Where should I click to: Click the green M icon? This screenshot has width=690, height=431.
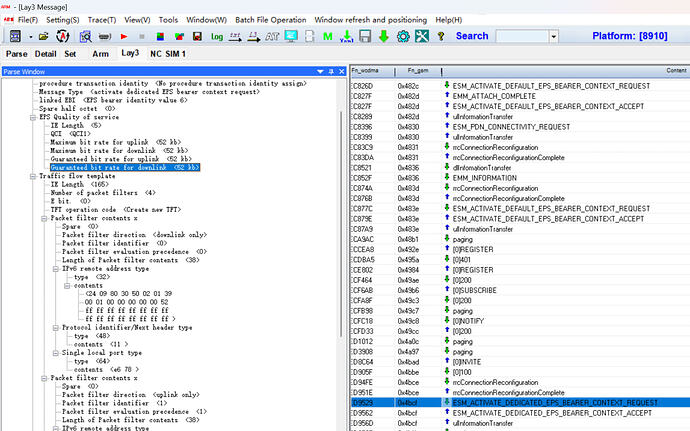327,37
